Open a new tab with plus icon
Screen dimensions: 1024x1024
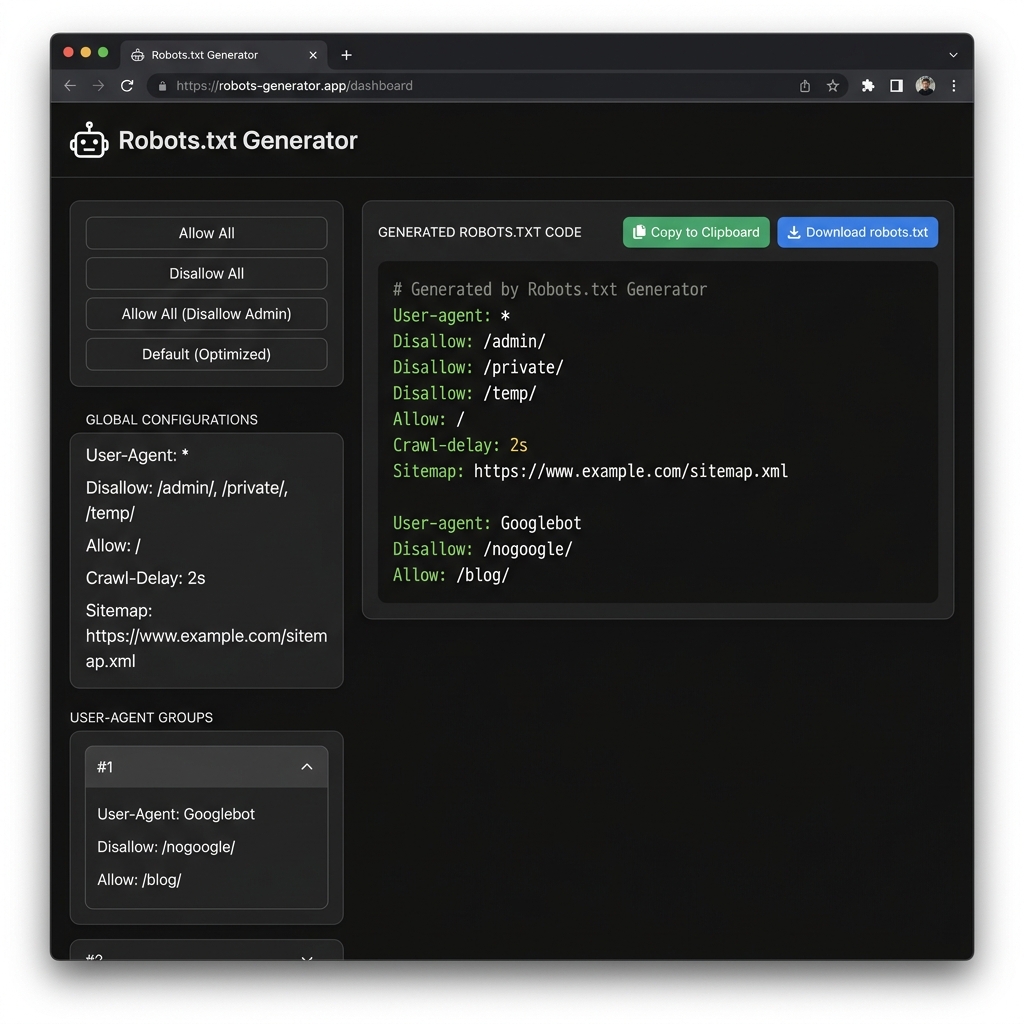[347, 55]
